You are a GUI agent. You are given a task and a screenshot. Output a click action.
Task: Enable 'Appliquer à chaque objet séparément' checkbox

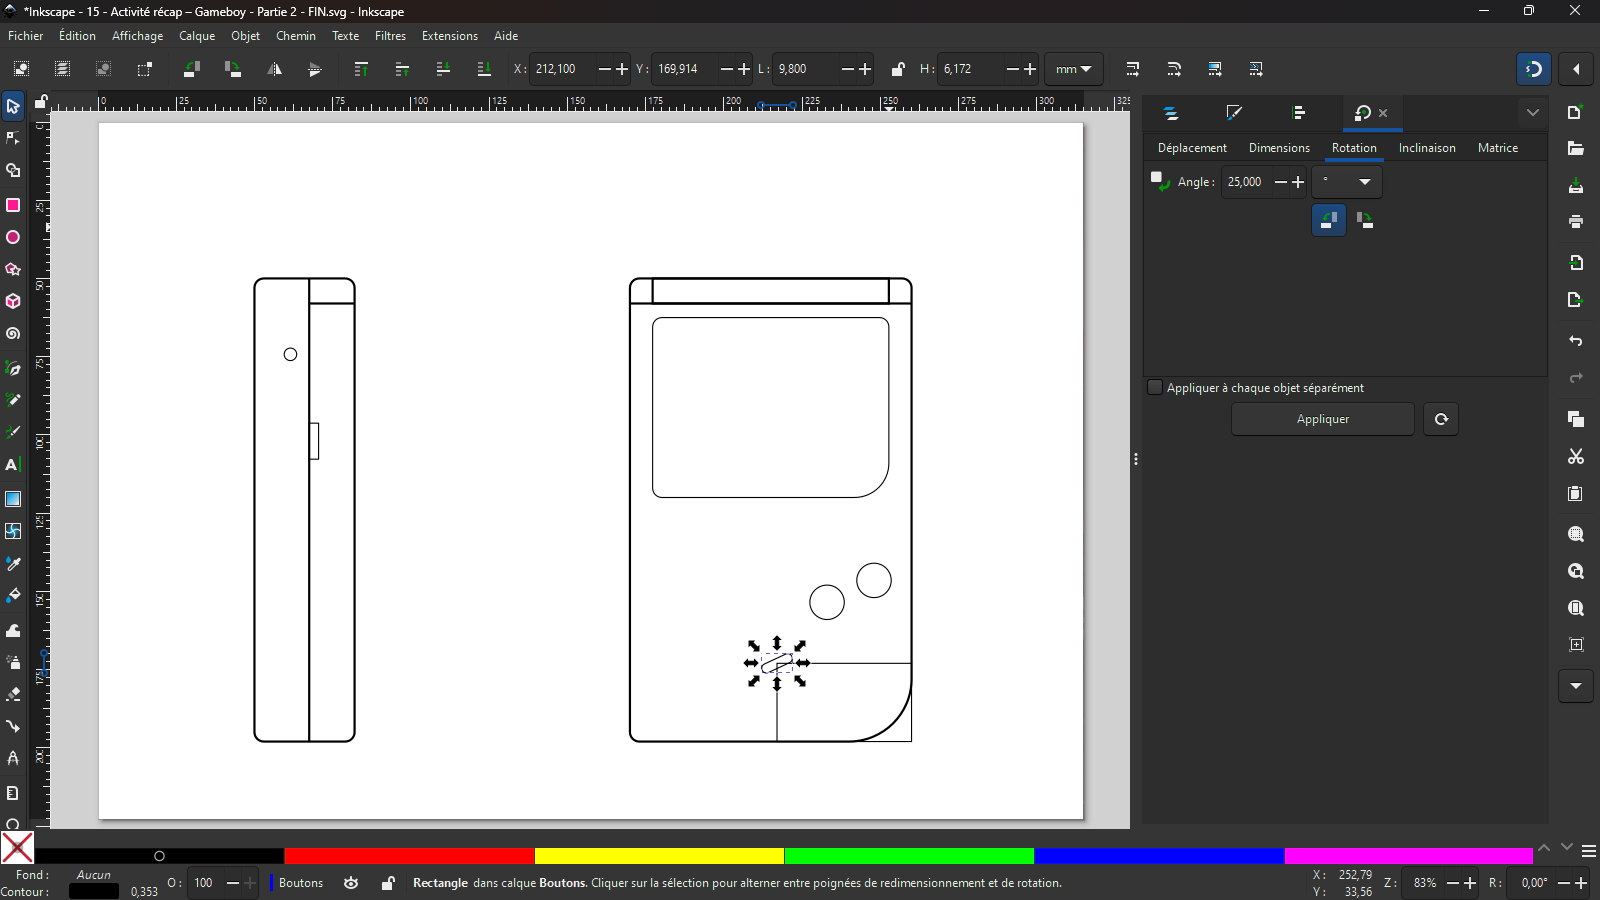[1155, 388]
